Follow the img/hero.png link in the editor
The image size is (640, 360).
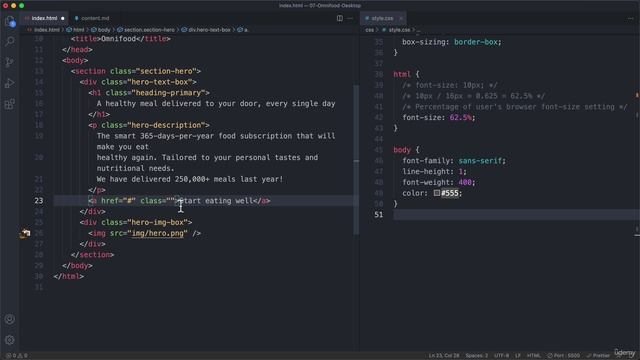click(158, 233)
